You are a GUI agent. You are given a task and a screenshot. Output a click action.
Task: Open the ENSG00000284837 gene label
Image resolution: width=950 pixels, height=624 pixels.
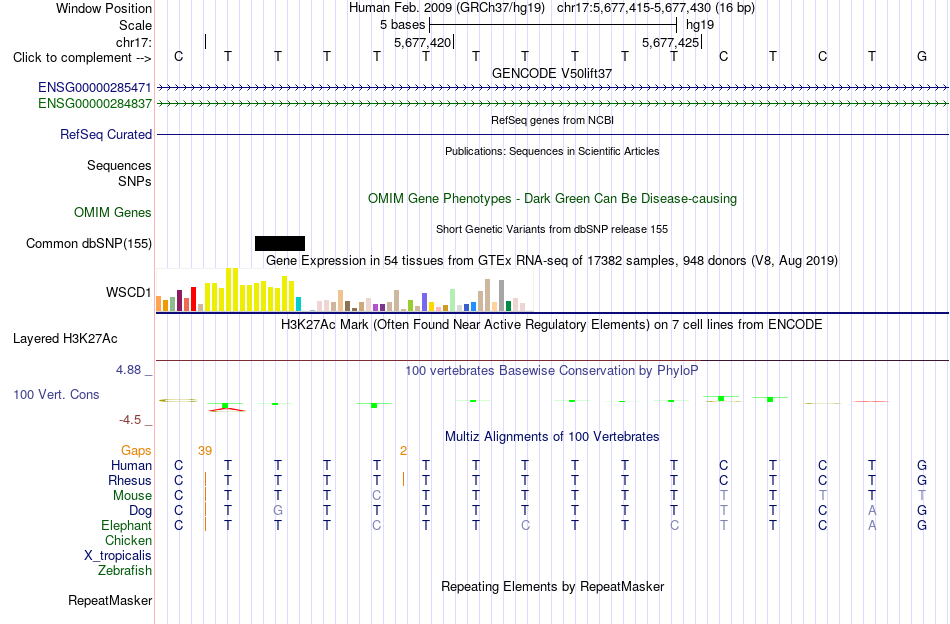(x=95, y=104)
